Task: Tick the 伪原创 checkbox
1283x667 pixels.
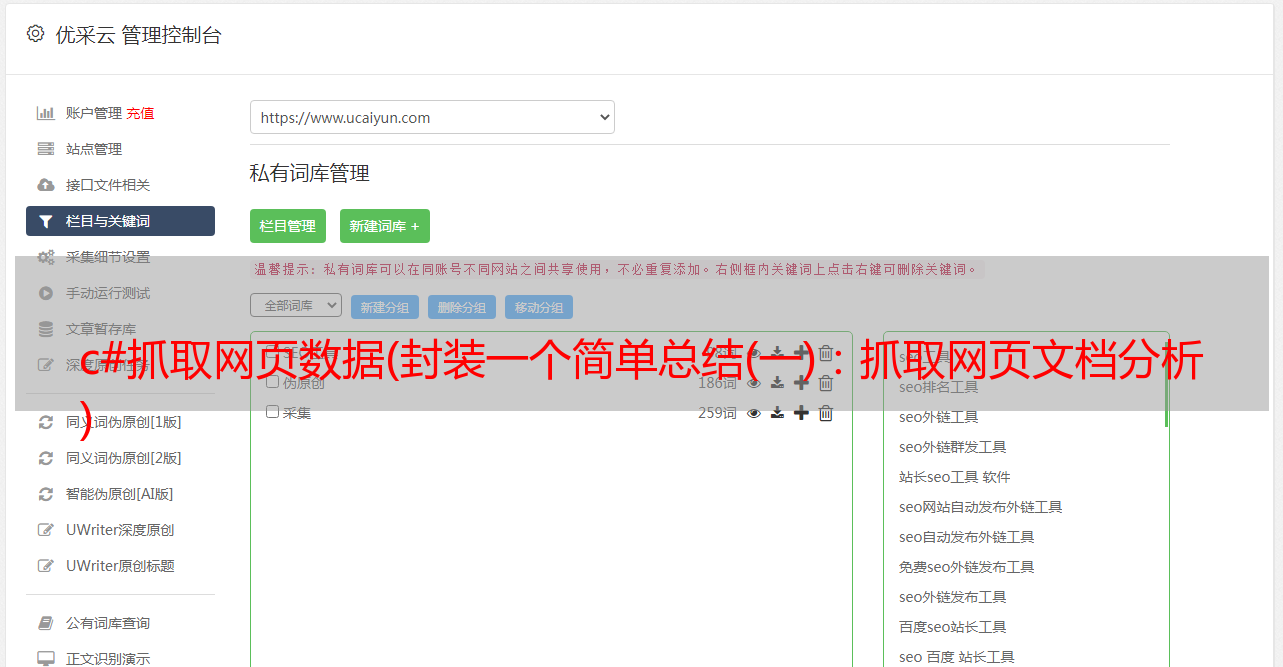Action: pos(272,382)
